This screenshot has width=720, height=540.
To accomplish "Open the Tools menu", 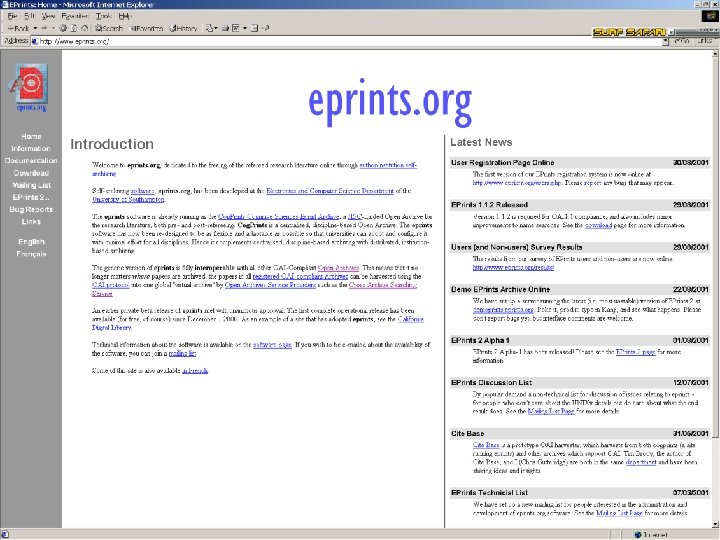I will point(104,16).
